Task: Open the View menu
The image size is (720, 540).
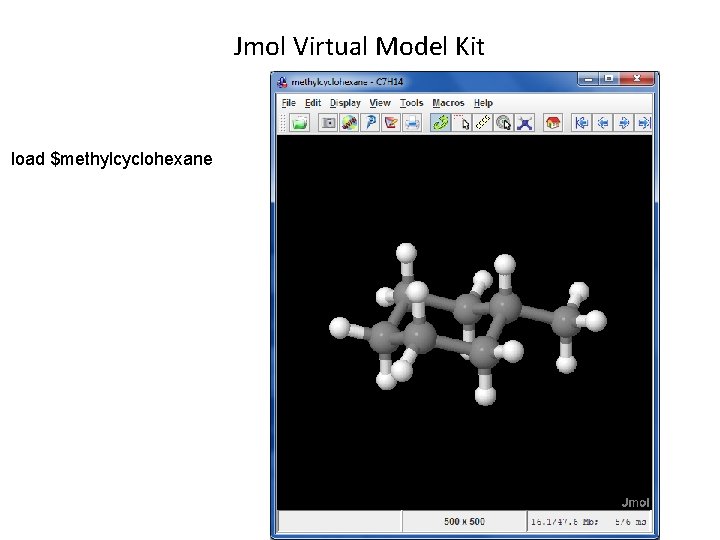Action: 380,103
